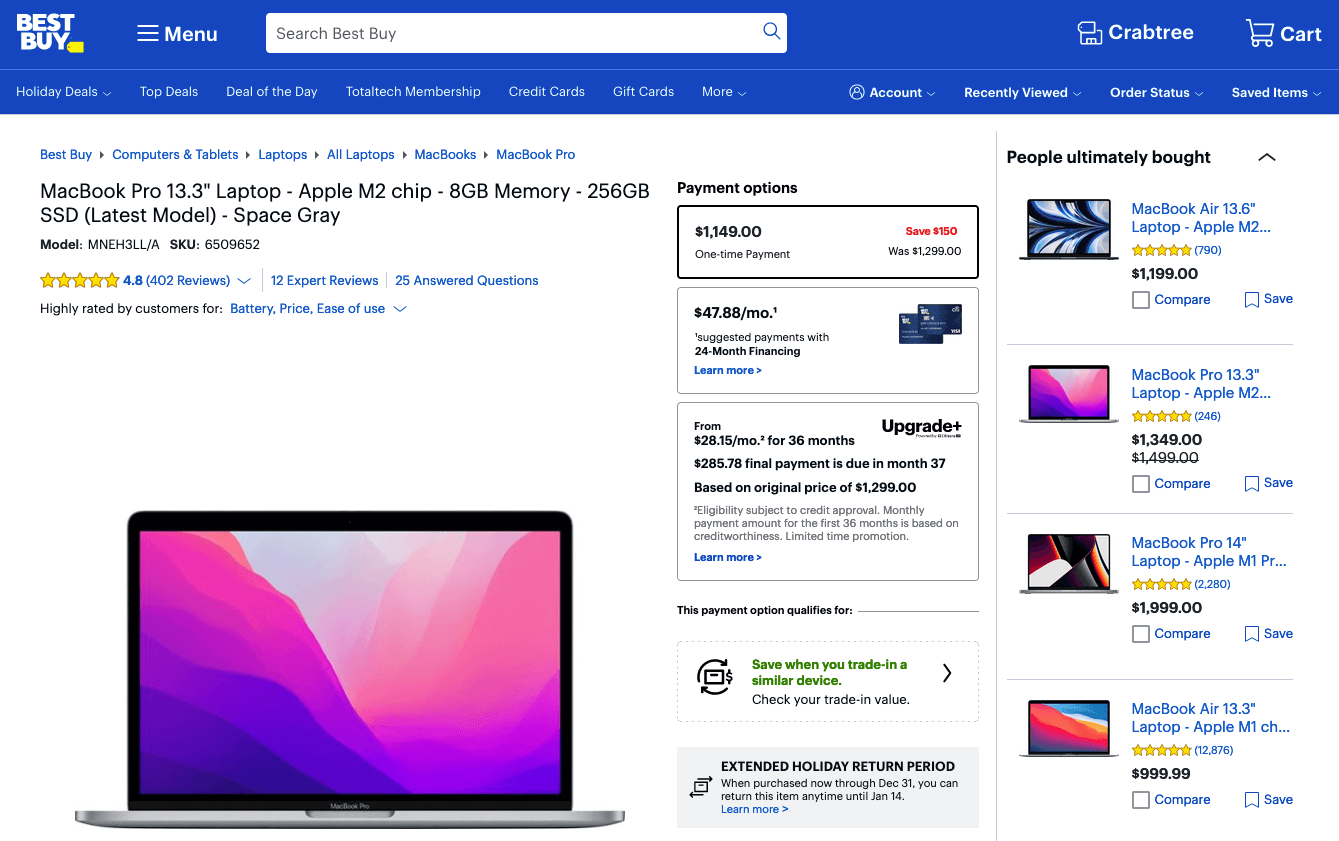Open the Credit Cards menu item

tap(546, 91)
